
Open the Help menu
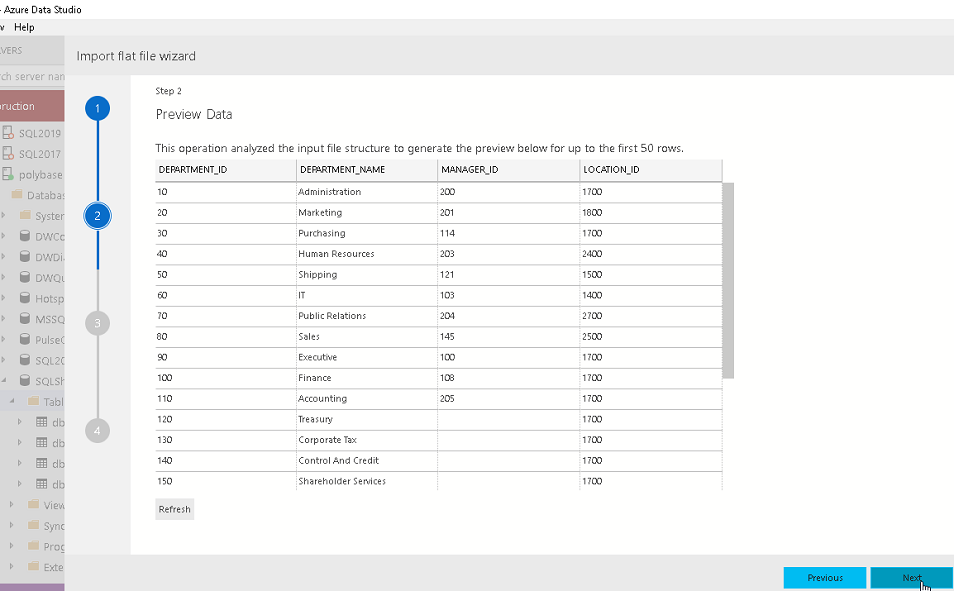tap(24, 27)
